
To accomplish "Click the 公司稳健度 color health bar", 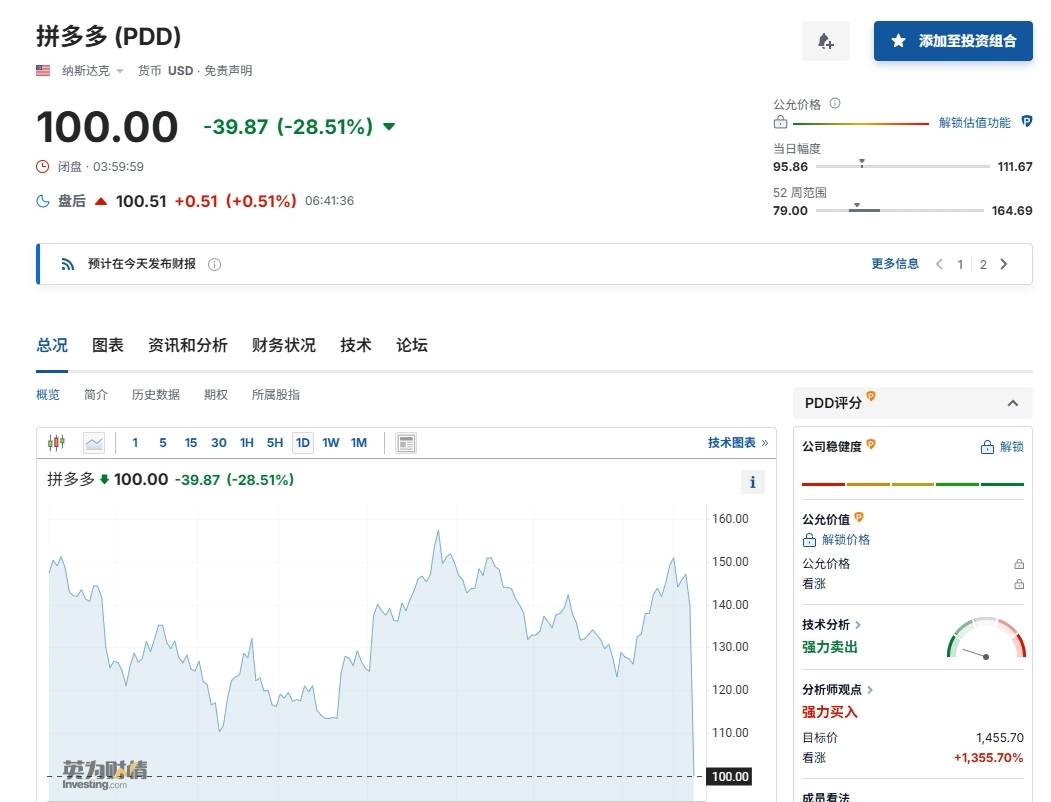I will point(912,484).
